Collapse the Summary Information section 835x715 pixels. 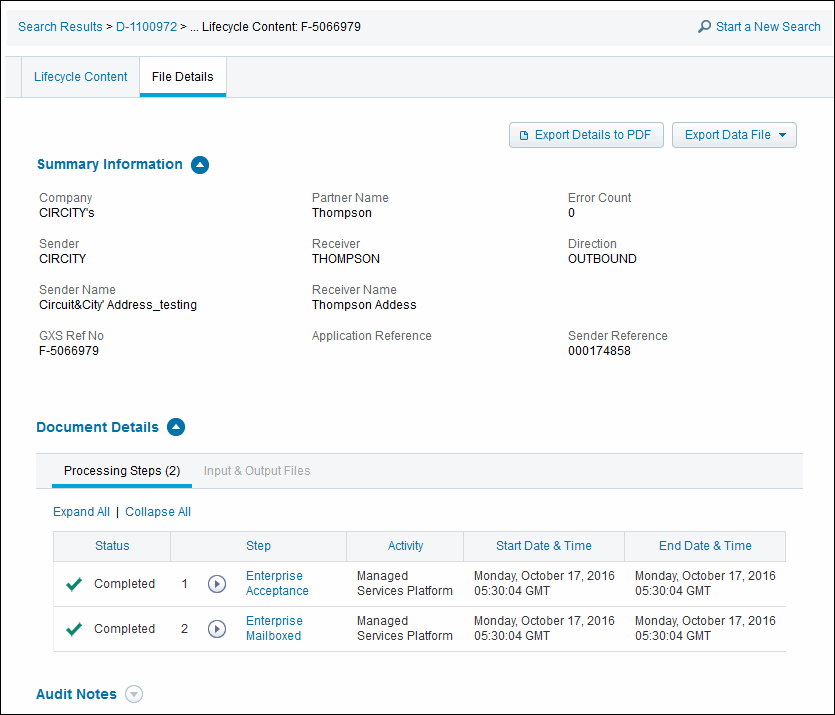tap(200, 165)
